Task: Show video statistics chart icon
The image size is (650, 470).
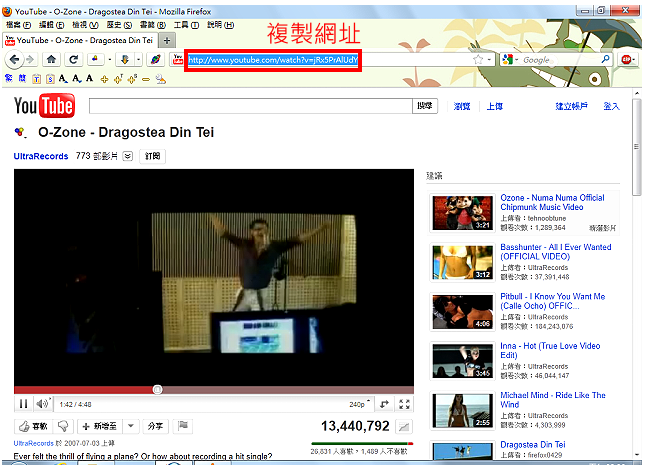Action: pos(403,426)
